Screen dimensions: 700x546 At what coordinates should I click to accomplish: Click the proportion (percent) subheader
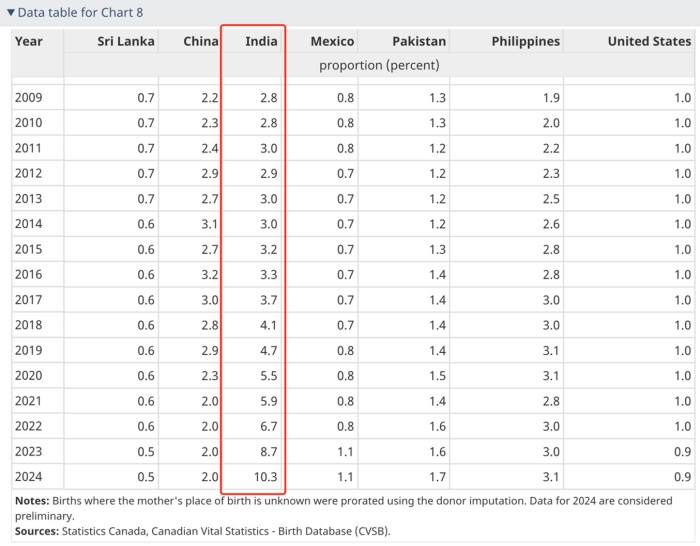[379, 65]
